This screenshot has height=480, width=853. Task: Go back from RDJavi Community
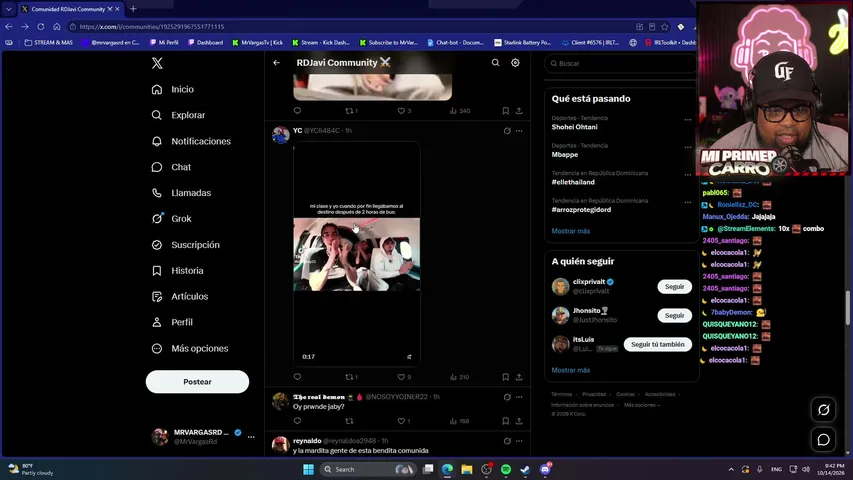276,63
